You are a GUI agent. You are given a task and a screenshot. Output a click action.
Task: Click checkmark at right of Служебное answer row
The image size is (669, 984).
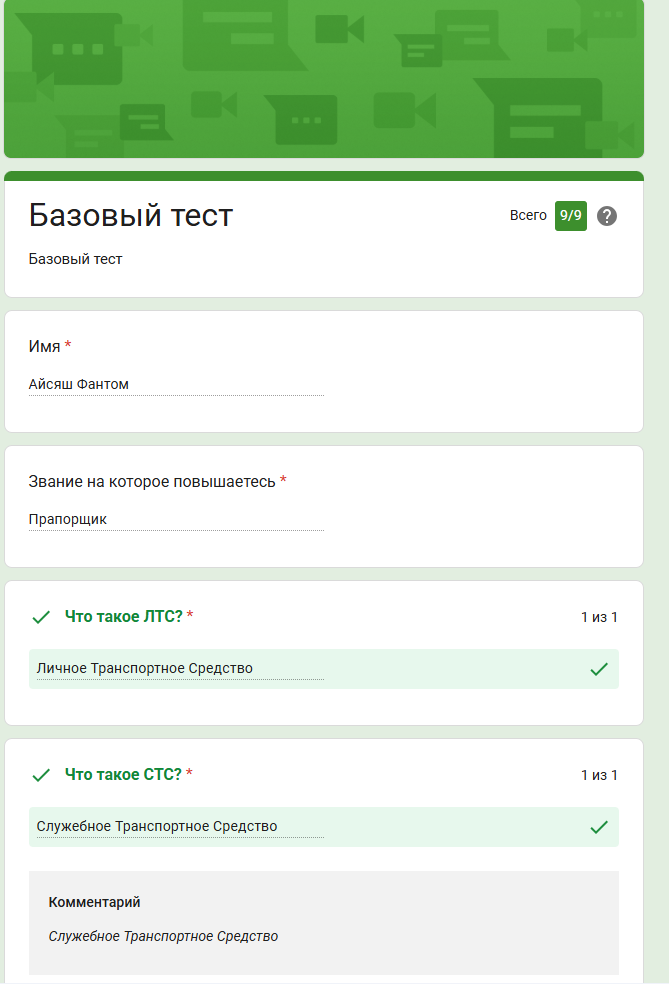tap(599, 827)
